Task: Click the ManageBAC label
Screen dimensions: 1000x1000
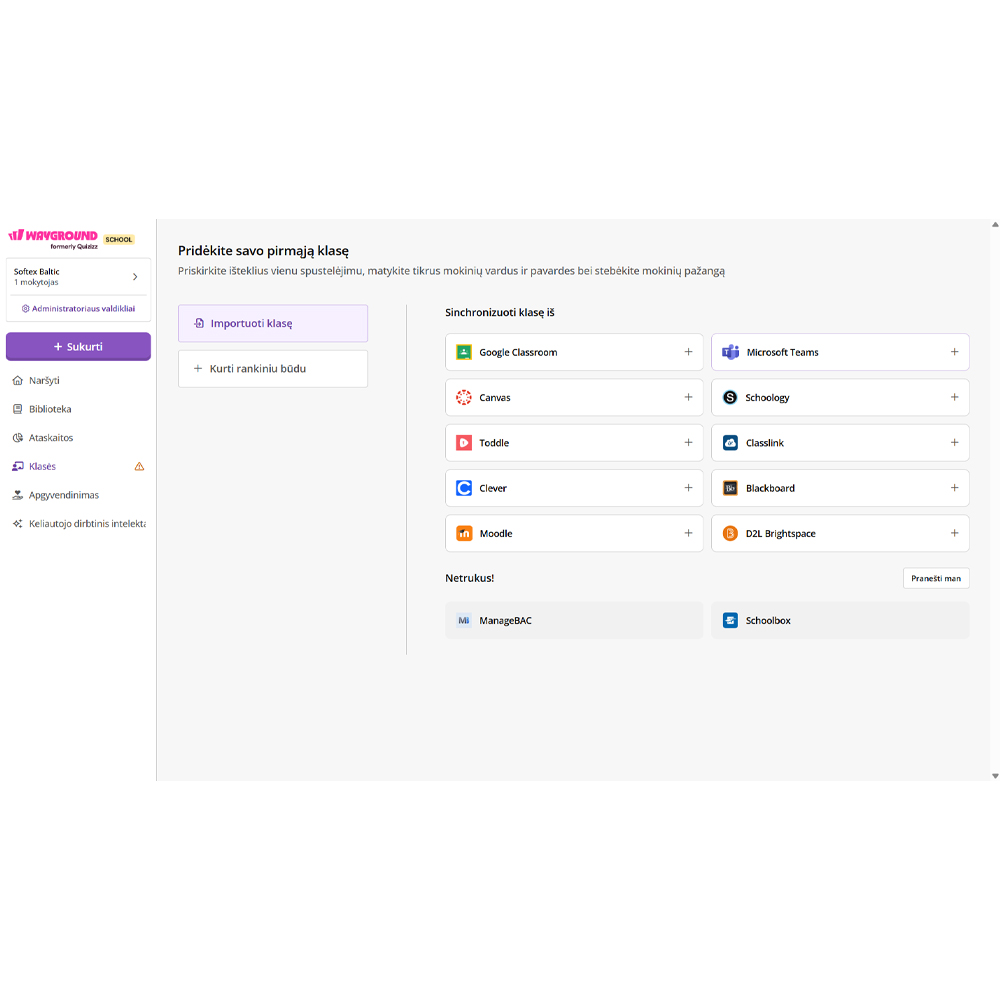Action: 505,621
